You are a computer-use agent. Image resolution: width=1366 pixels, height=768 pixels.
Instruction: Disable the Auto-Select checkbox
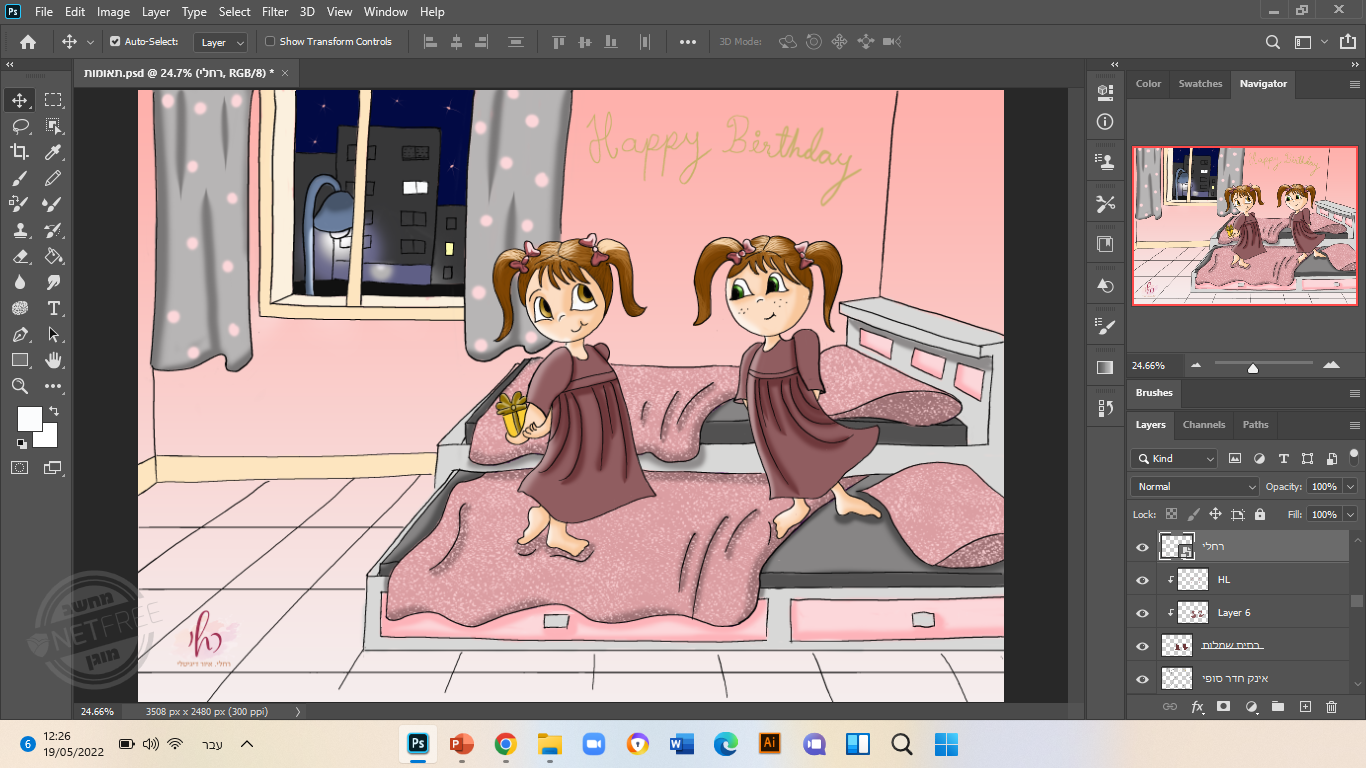(x=115, y=42)
